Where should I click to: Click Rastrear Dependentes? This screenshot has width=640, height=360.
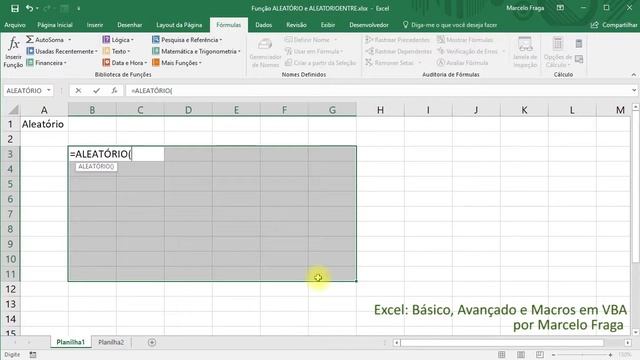pos(398,51)
